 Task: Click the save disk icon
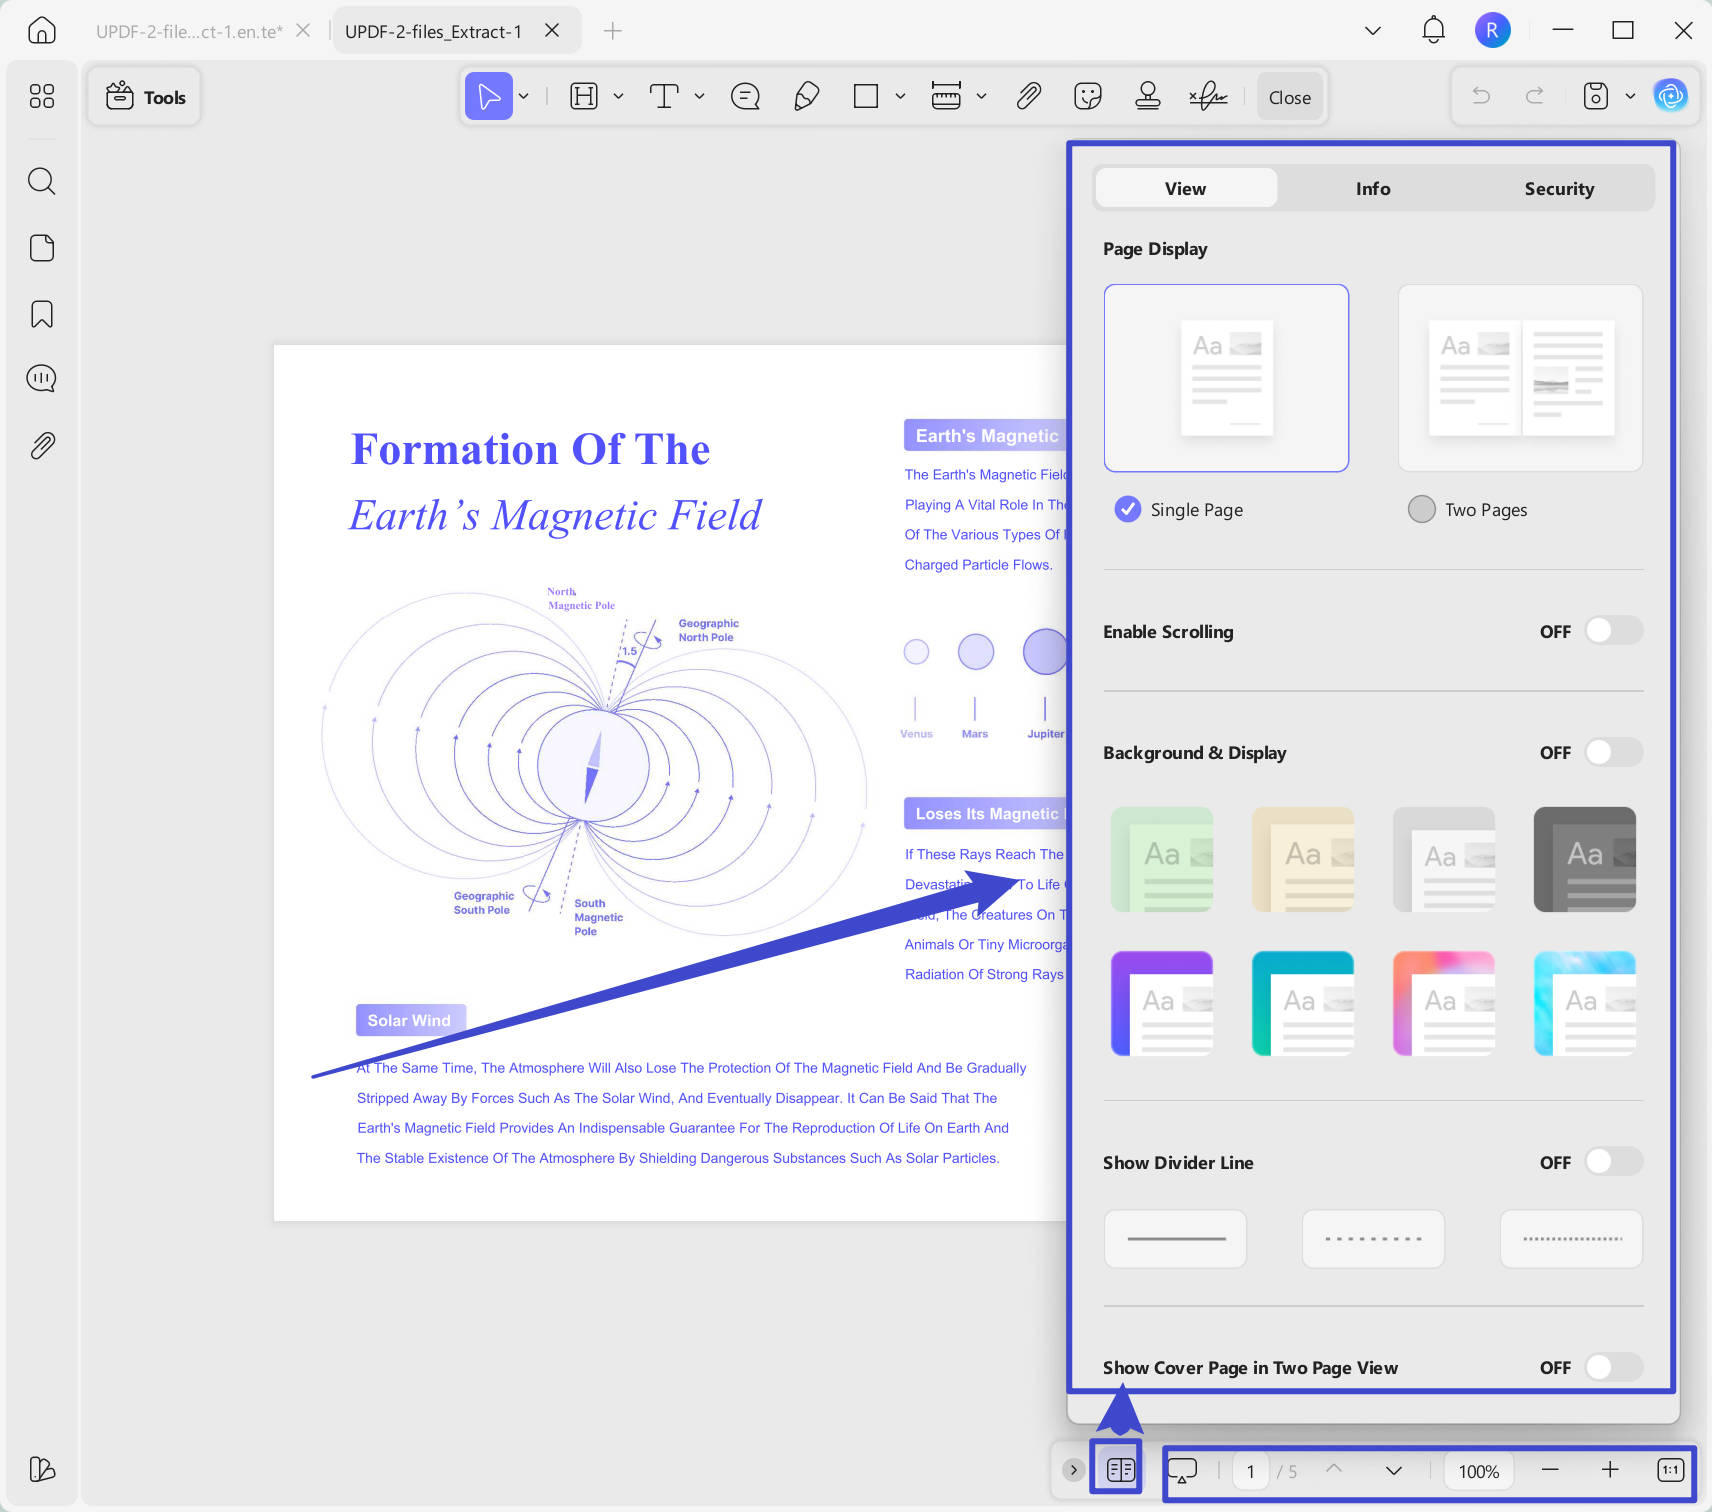[x=1596, y=96]
